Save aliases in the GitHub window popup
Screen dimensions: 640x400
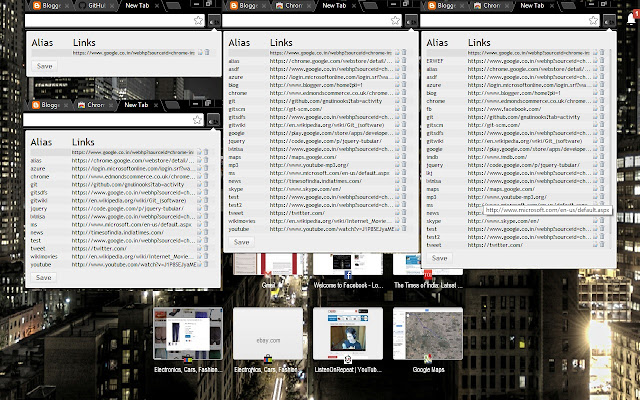point(44,66)
